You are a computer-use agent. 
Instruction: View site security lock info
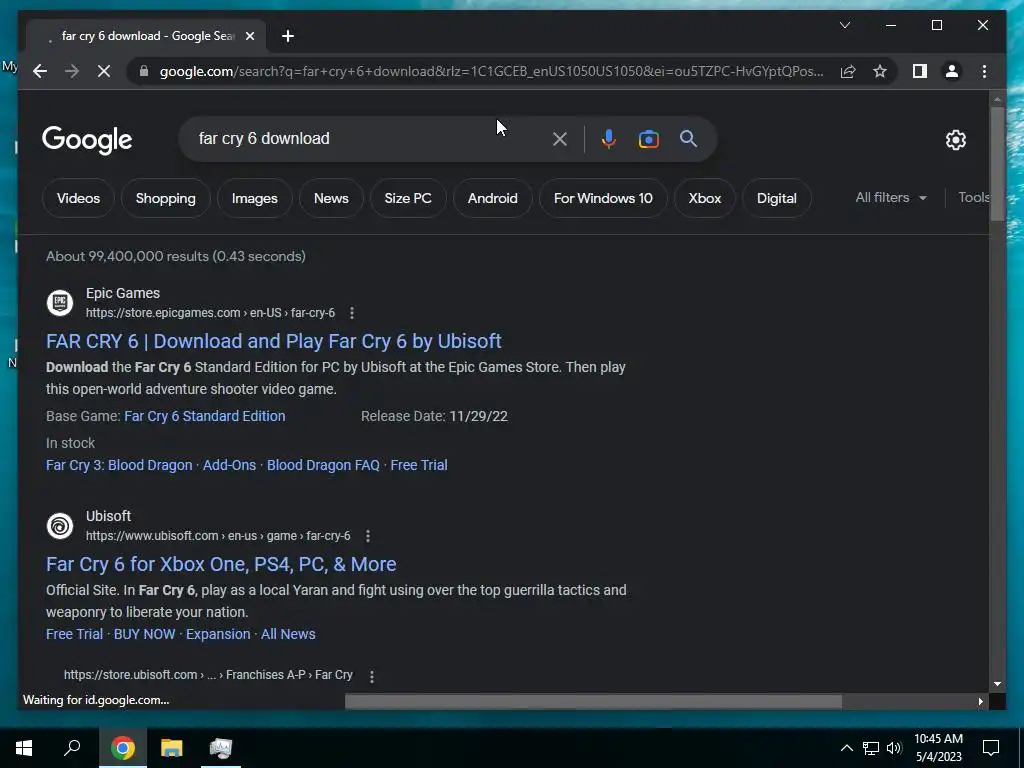144,71
